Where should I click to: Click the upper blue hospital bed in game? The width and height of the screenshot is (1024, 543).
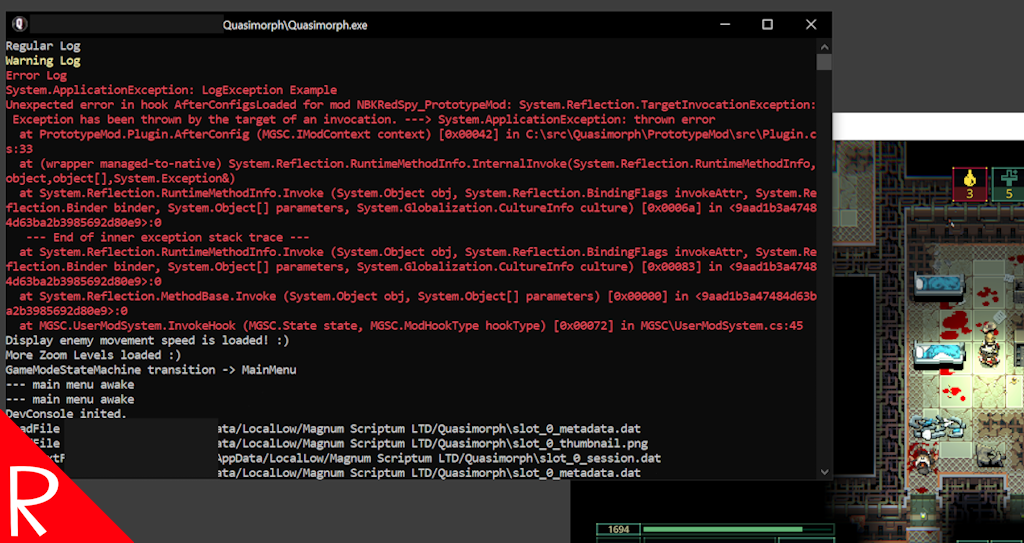pyautogui.click(x=939, y=286)
